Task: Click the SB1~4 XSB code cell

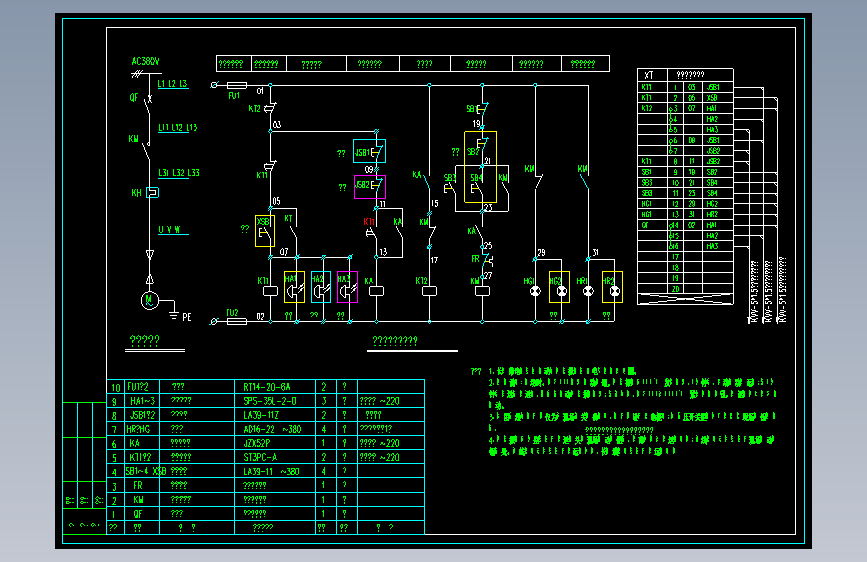Action: (142, 471)
